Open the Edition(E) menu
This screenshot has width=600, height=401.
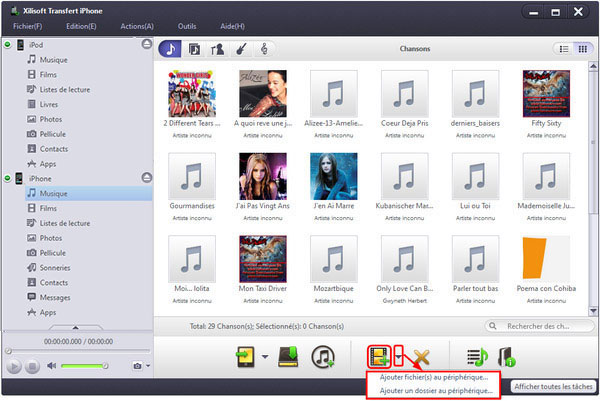(81, 26)
